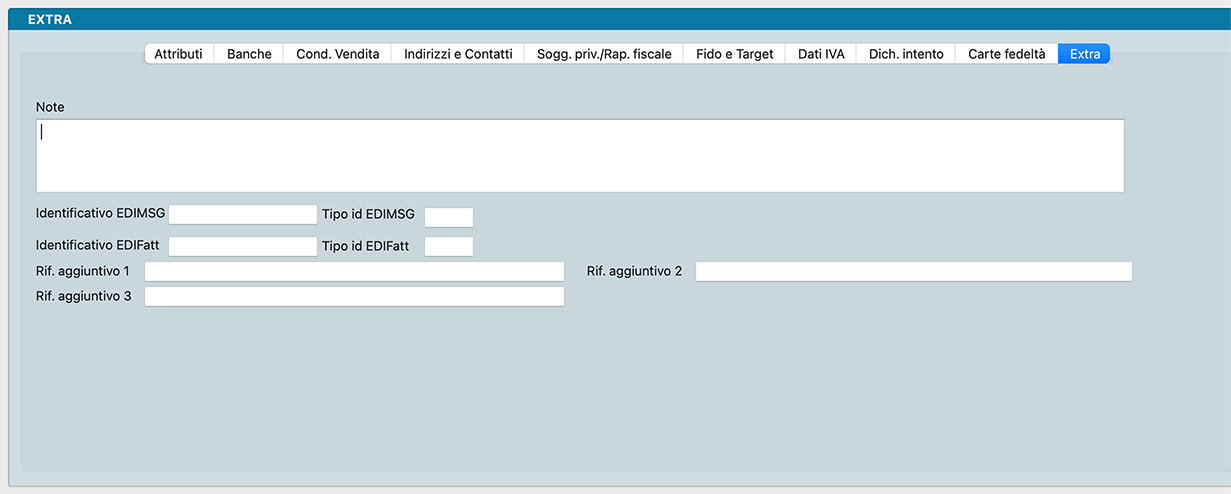Select the Tipo id EDIFatt field
The height and width of the screenshot is (494, 1231).
point(448,246)
